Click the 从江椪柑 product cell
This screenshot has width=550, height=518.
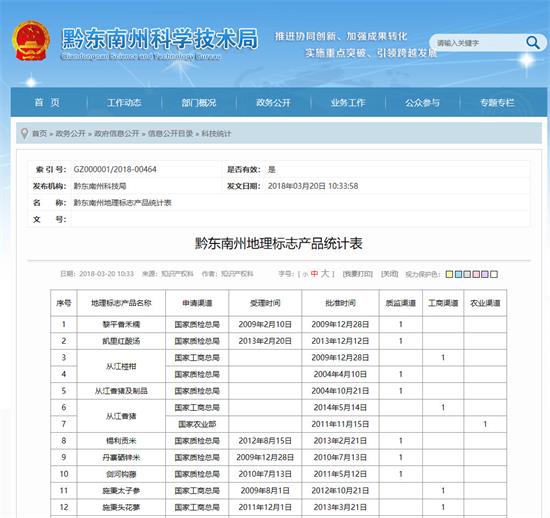pyautogui.click(x=121, y=366)
